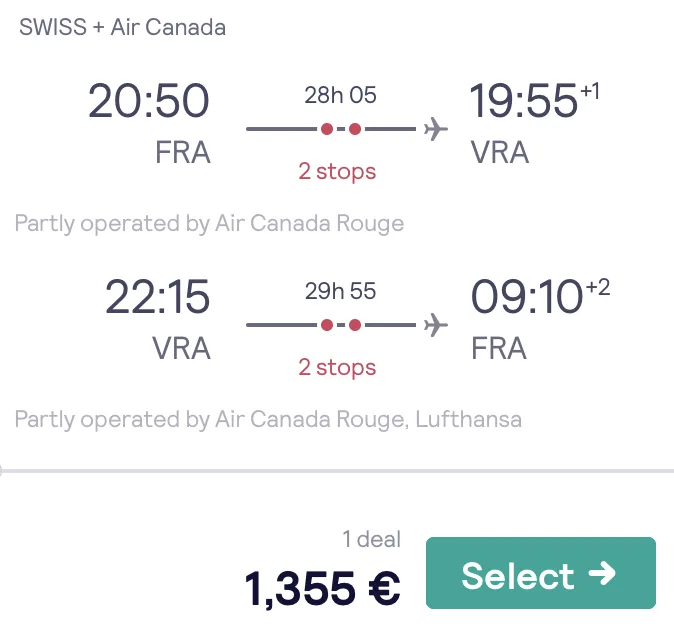
Task: Click SWISS + Air Canada airline name
Action: click(123, 27)
